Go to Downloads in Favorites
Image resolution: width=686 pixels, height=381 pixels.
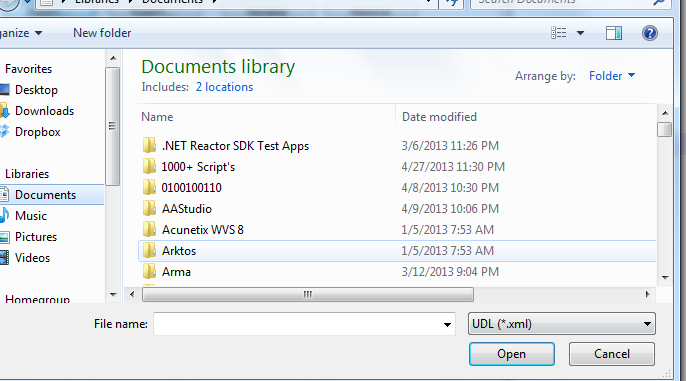45,111
